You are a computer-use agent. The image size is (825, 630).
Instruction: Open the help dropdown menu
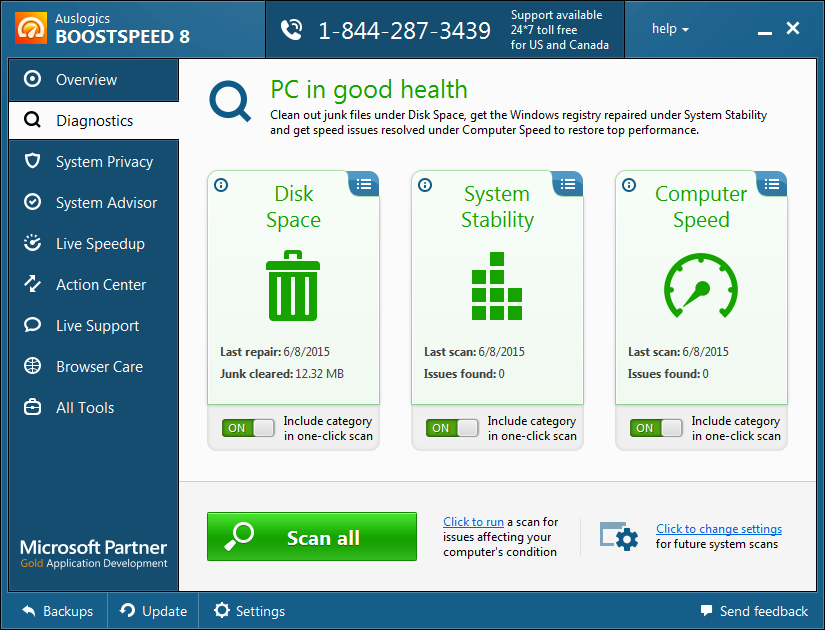(x=670, y=29)
